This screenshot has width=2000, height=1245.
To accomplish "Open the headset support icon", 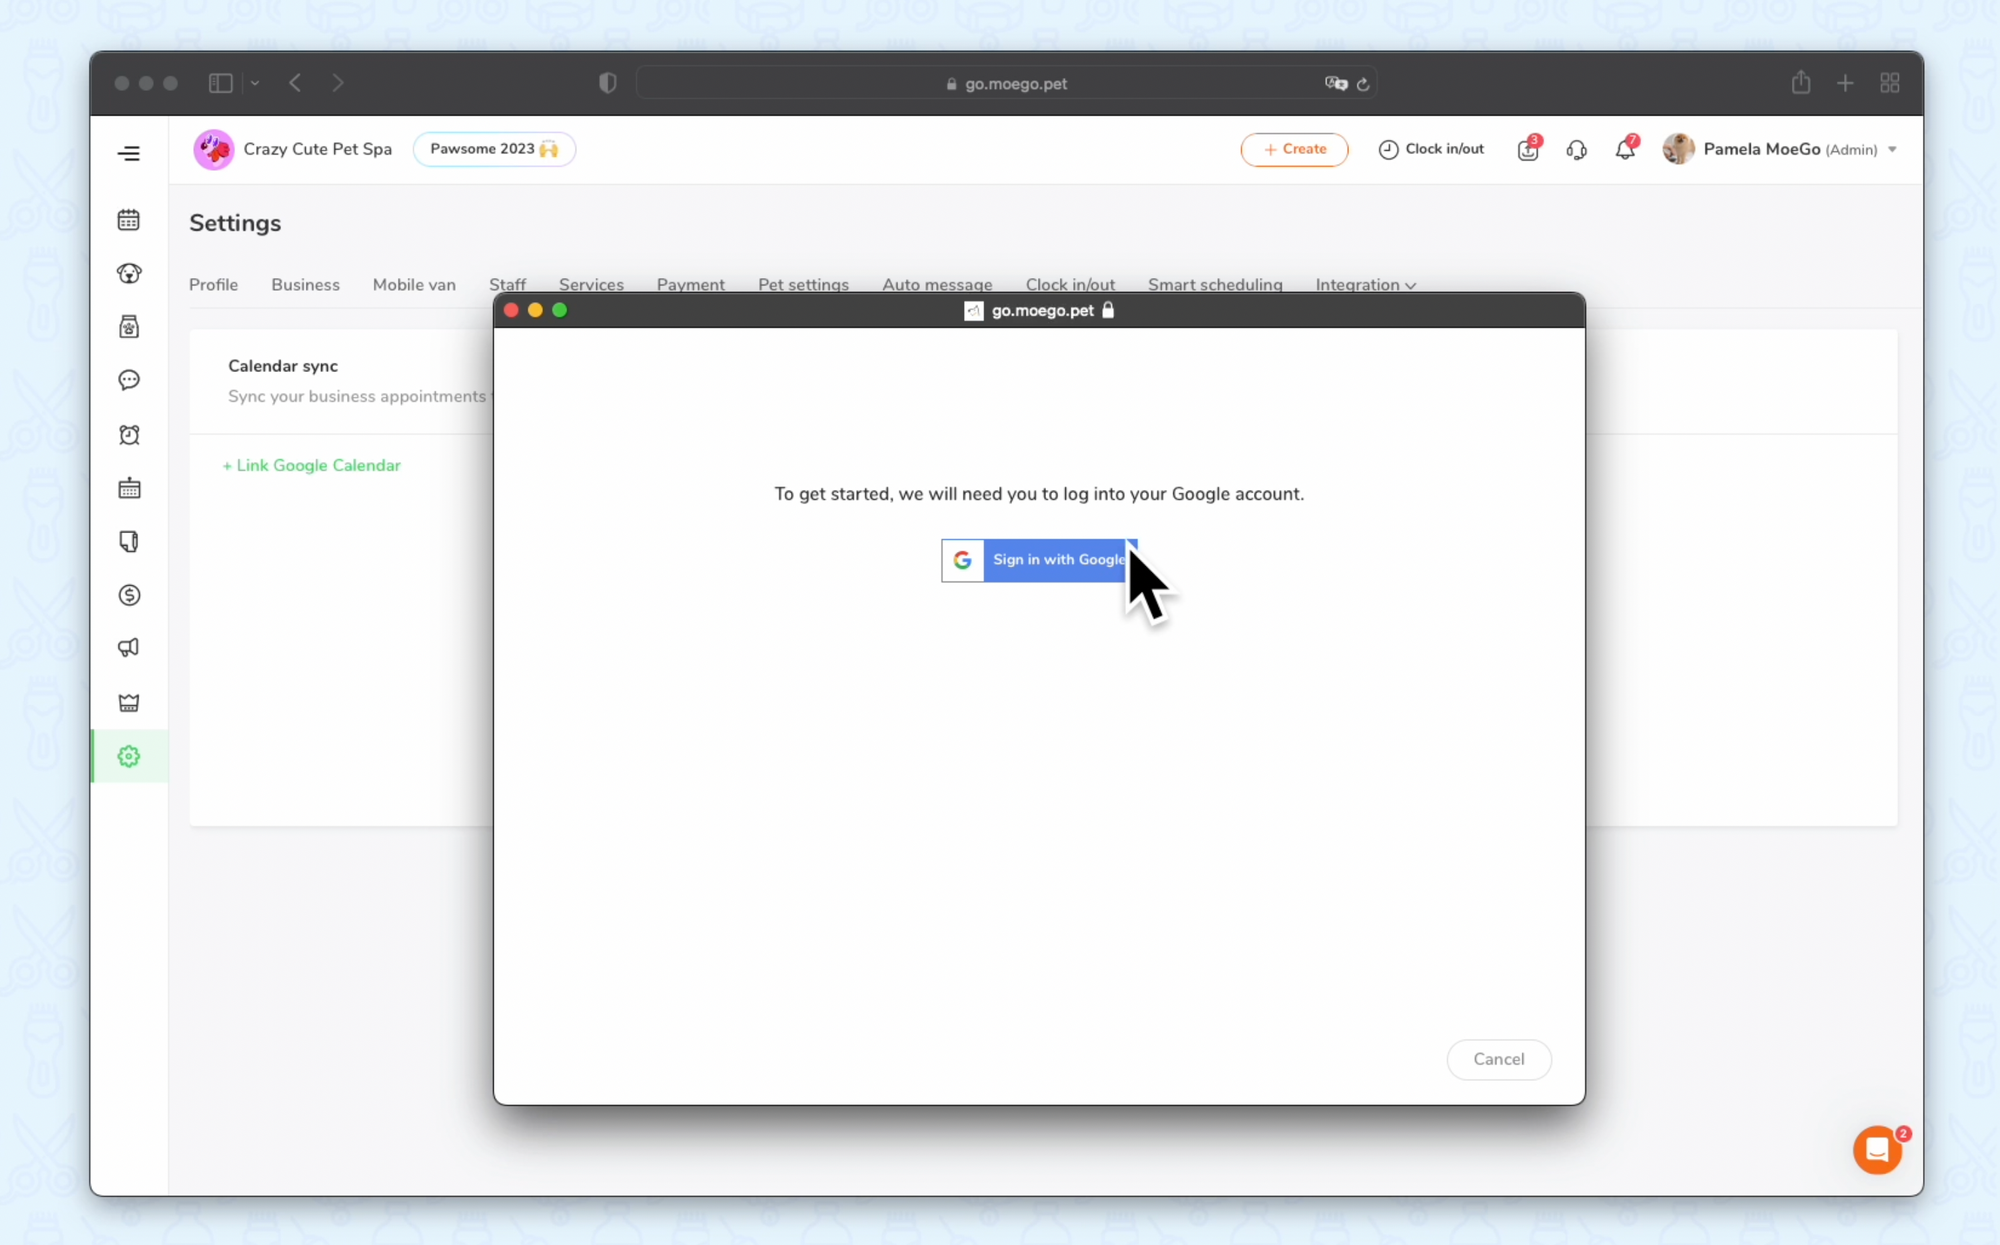I will point(1576,150).
